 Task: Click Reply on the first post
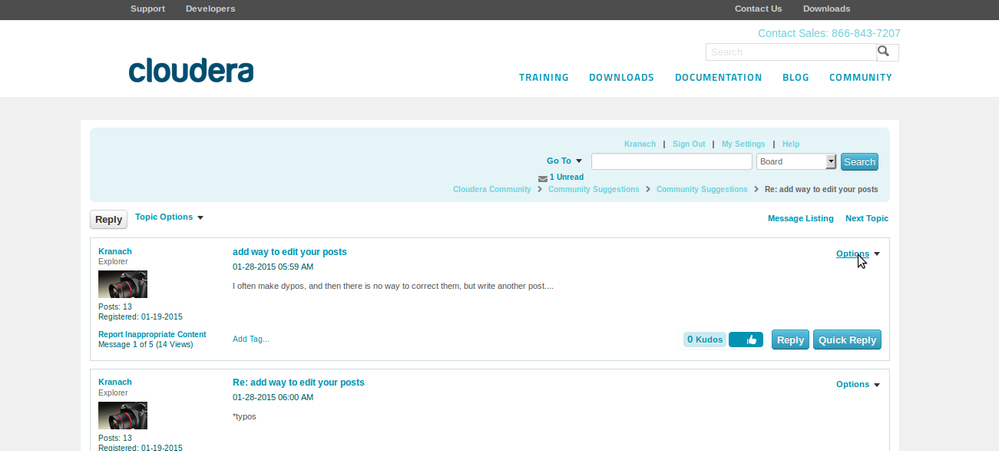click(x=790, y=340)
